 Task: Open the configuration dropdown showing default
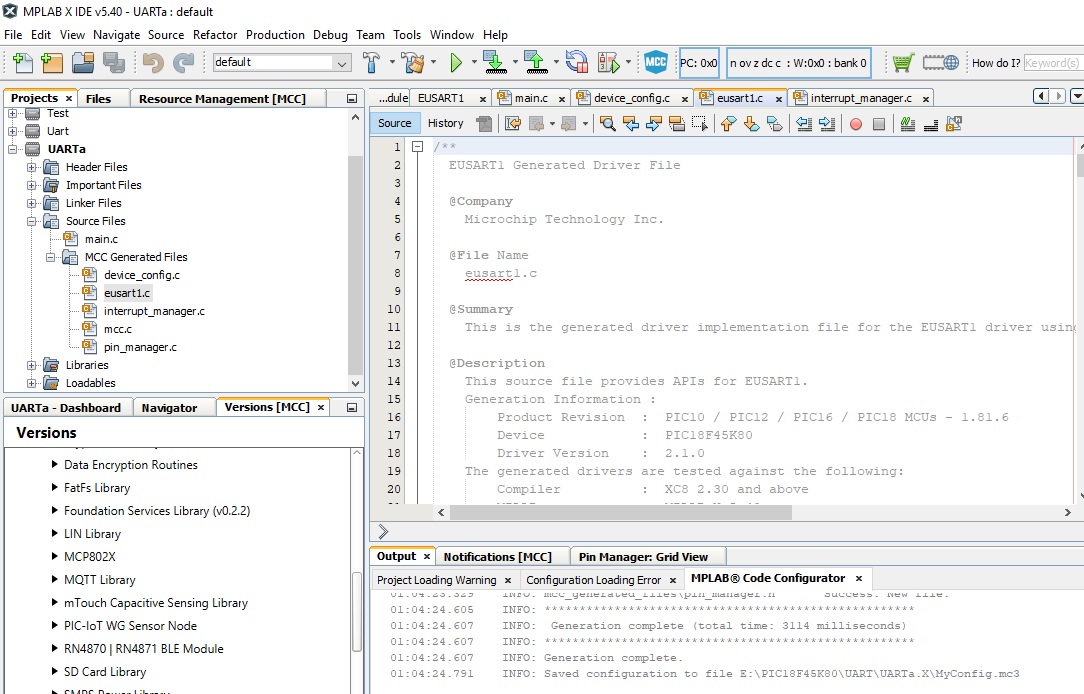click(x=282, y=62)
